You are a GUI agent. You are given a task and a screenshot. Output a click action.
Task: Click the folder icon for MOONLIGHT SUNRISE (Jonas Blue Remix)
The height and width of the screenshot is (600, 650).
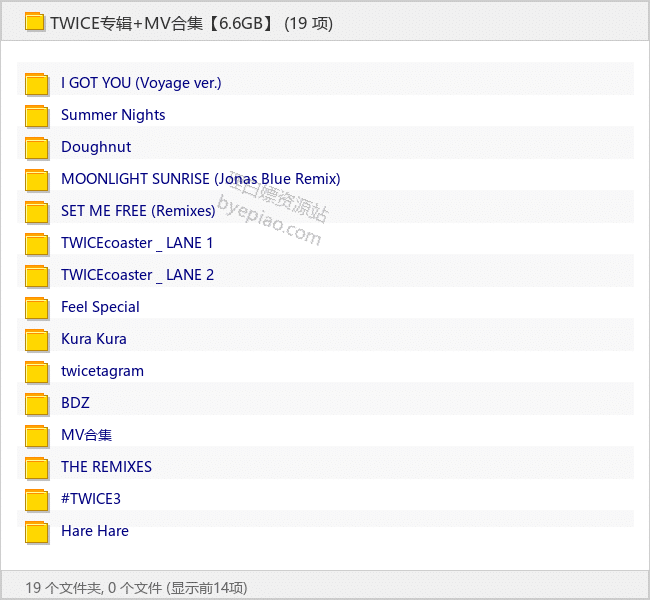[36, 180]
